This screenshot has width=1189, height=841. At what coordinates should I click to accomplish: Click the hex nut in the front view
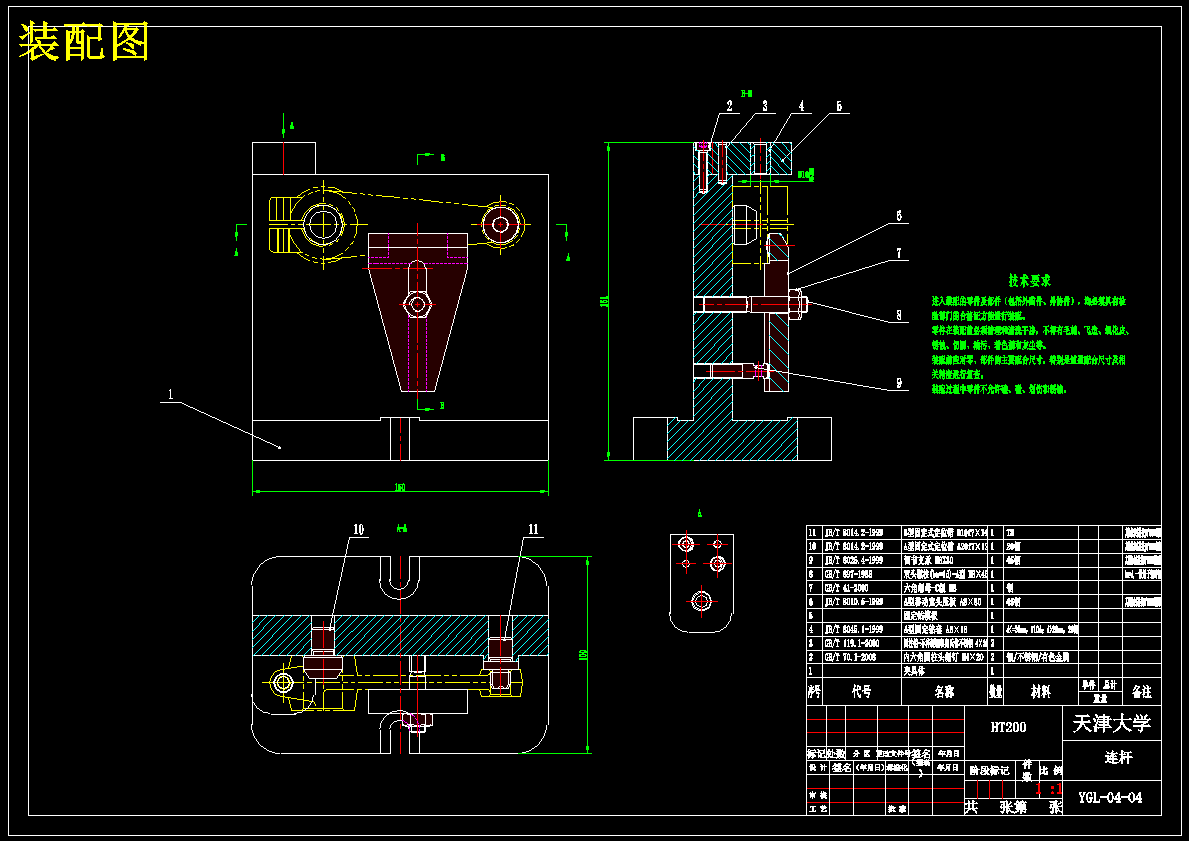pos(416,305)
